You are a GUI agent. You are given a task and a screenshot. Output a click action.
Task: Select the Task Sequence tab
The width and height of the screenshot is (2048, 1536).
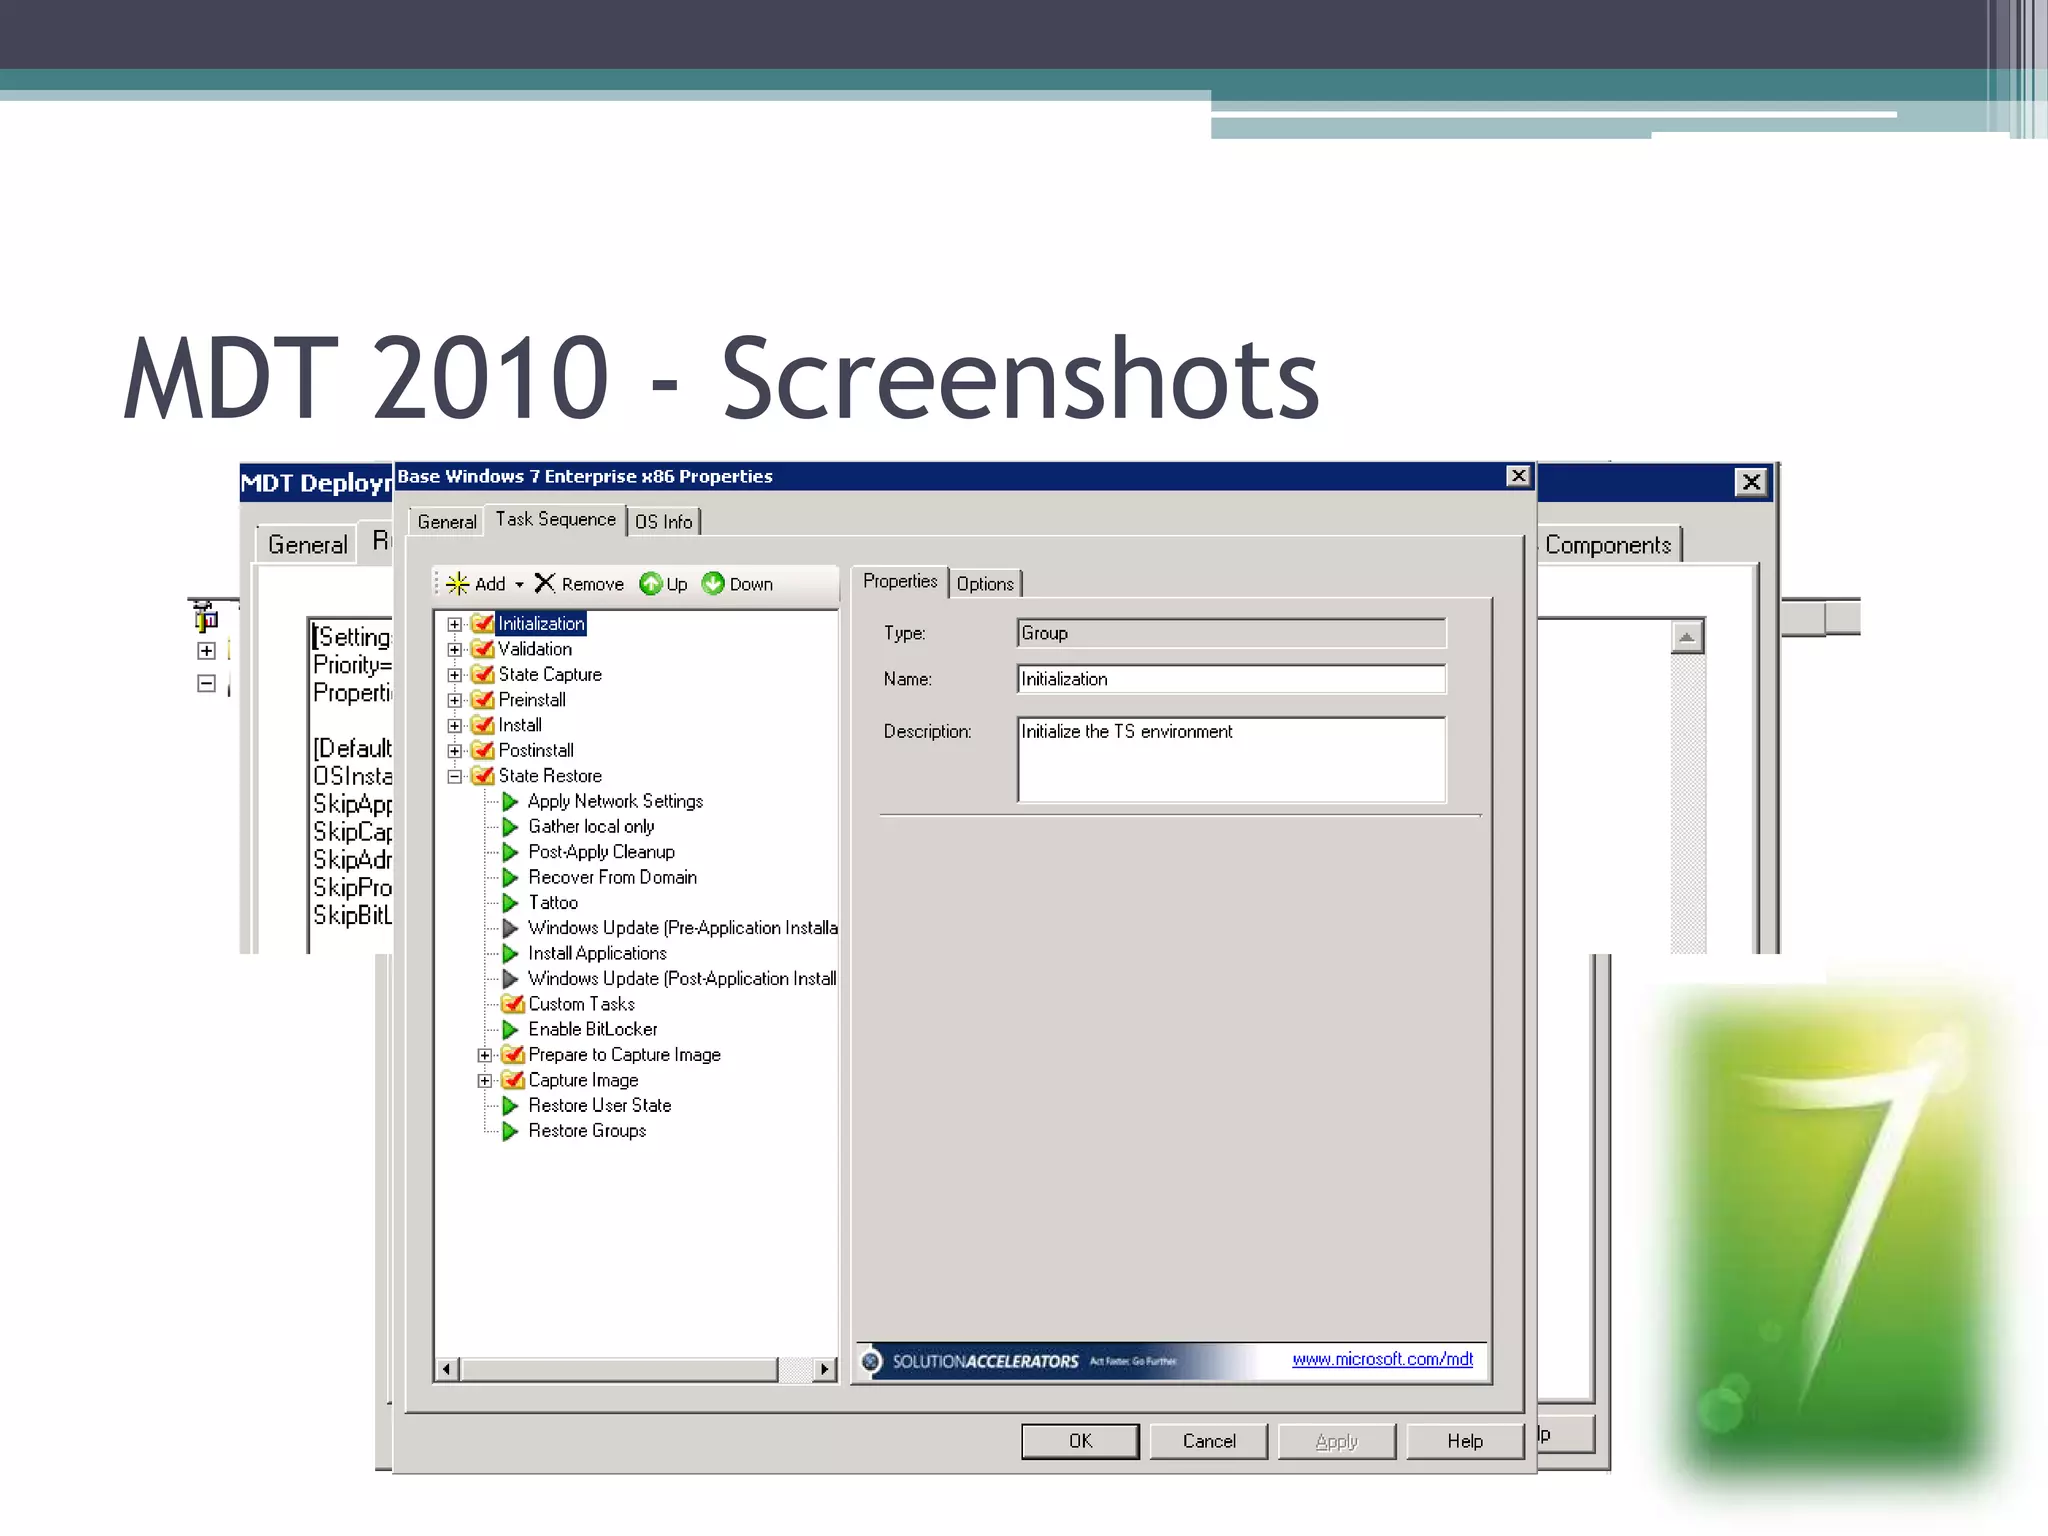pyautogui.click(x=555, y=520)
